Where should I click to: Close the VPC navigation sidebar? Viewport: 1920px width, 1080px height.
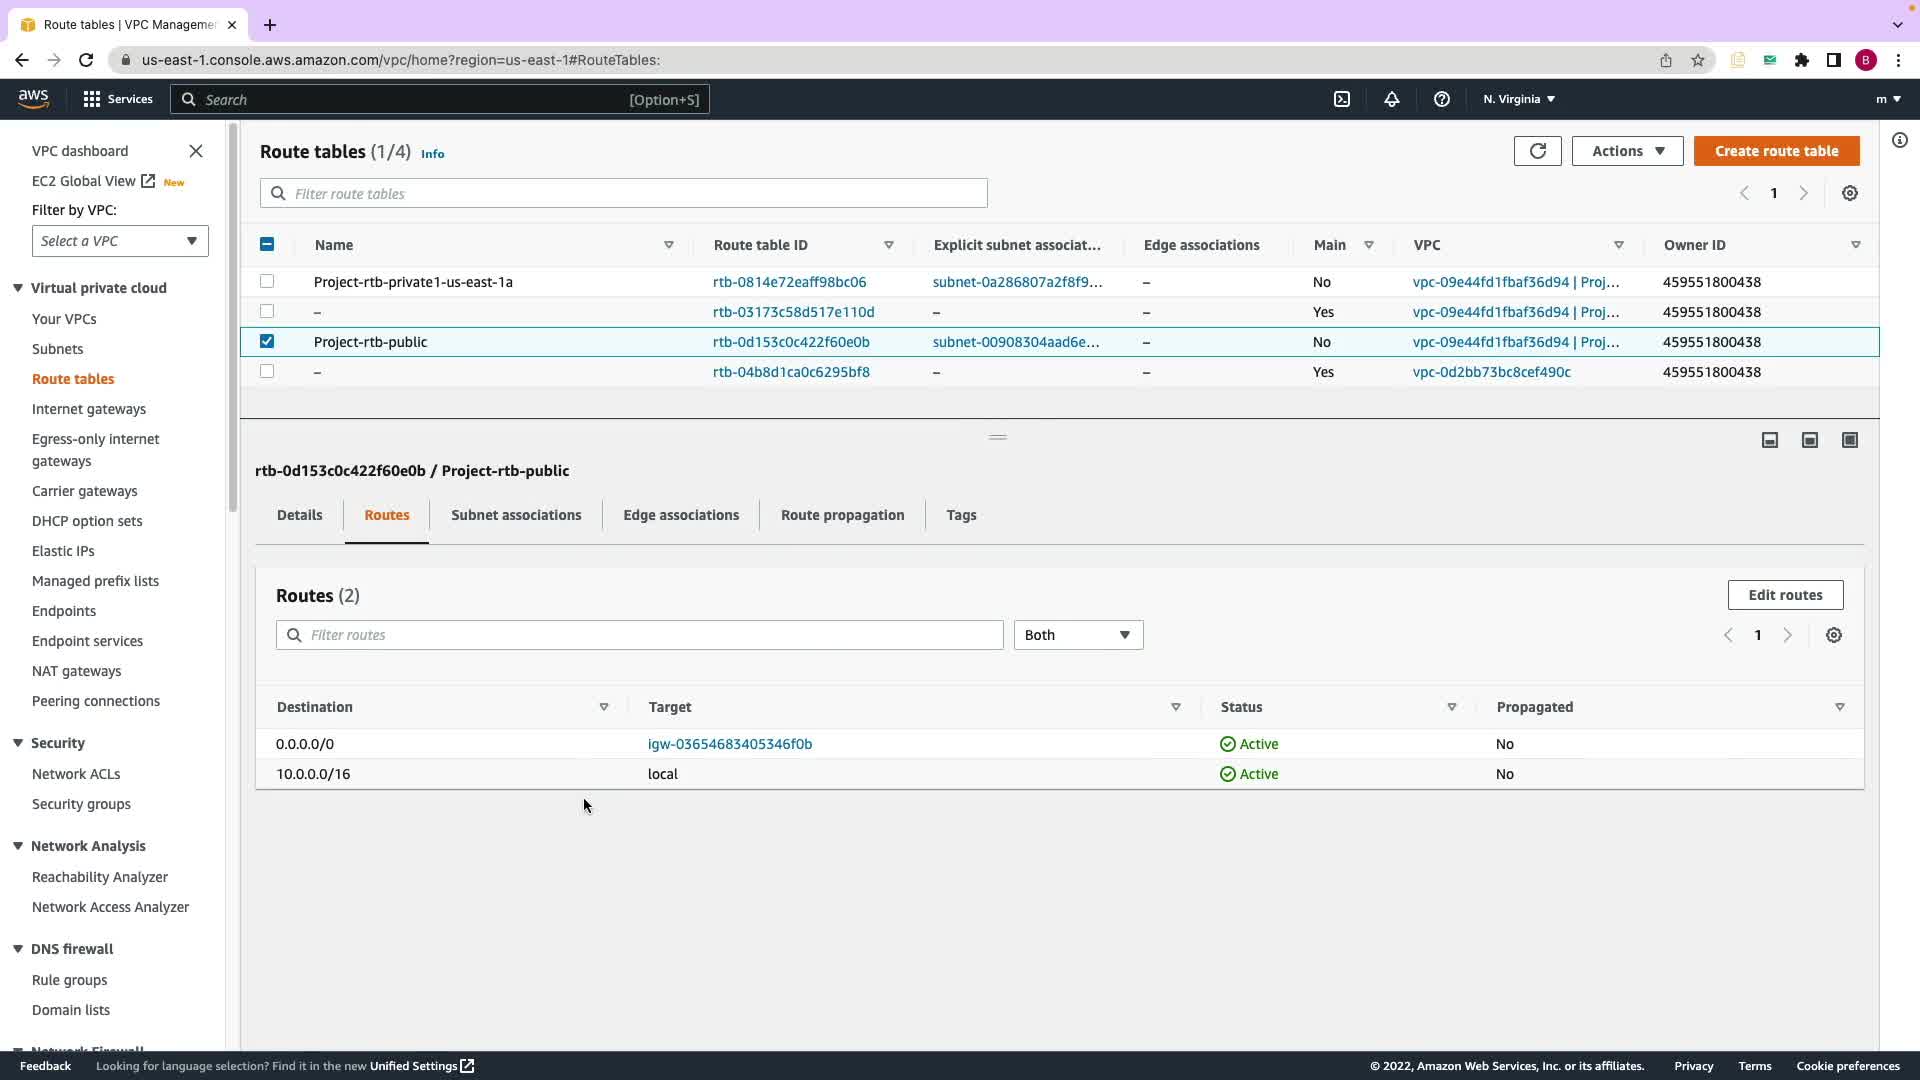pyautogui.click(x=196, y=151)
